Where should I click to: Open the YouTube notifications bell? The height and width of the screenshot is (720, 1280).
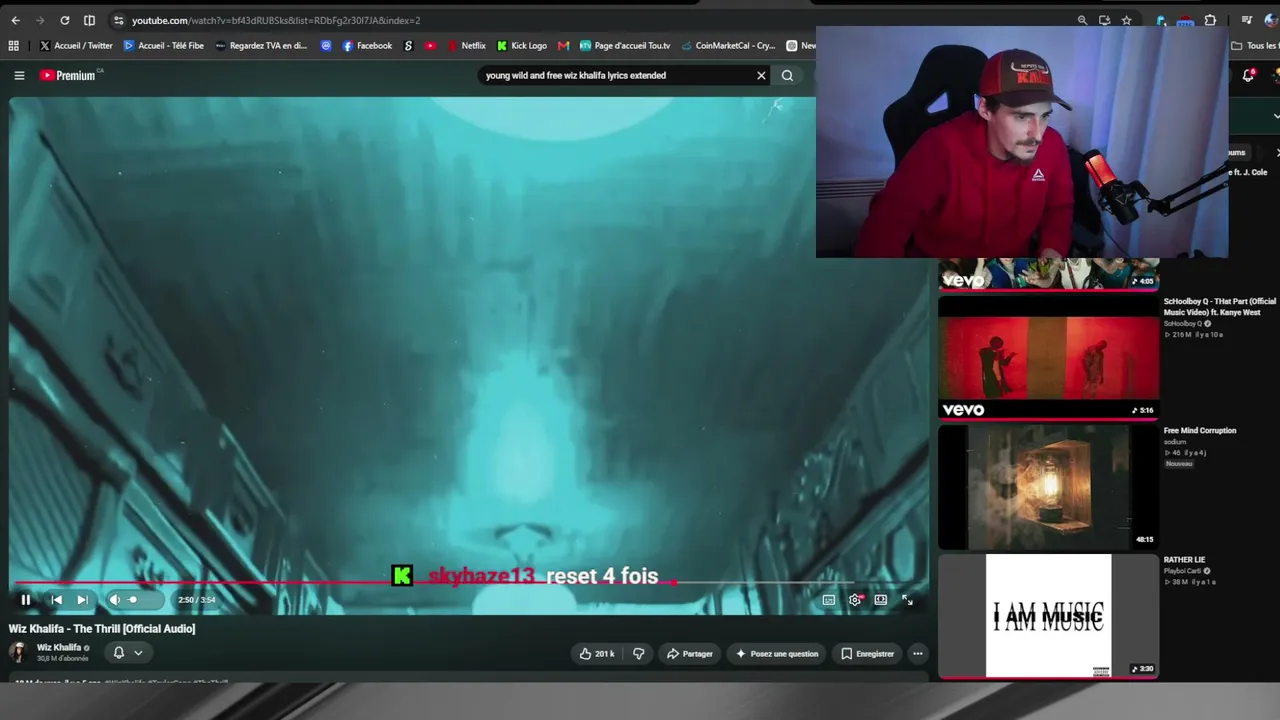tap(1248, 75)
